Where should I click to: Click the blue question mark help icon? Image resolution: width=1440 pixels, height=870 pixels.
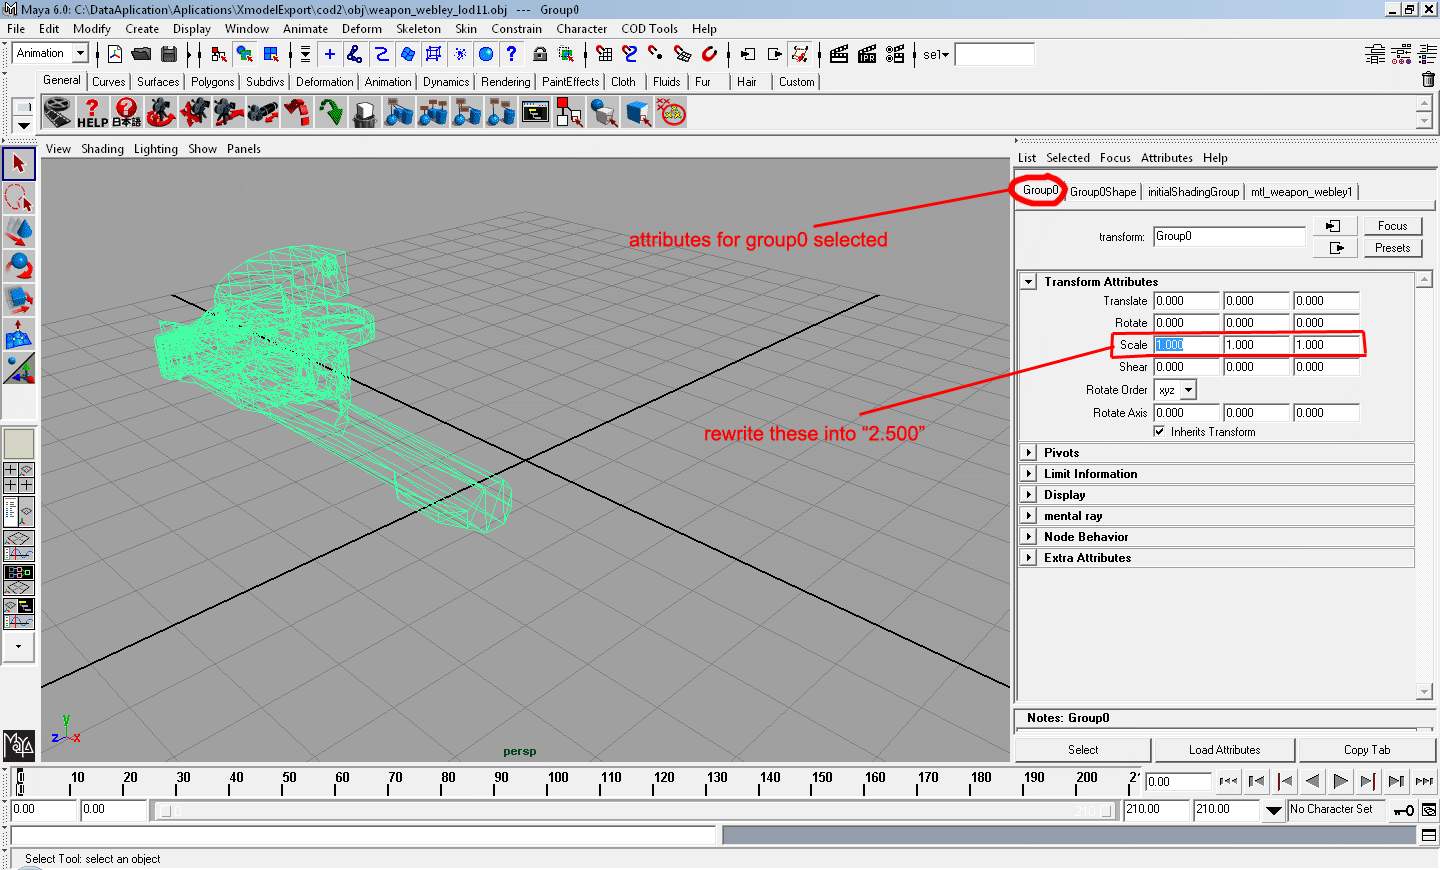coord(512,54)
